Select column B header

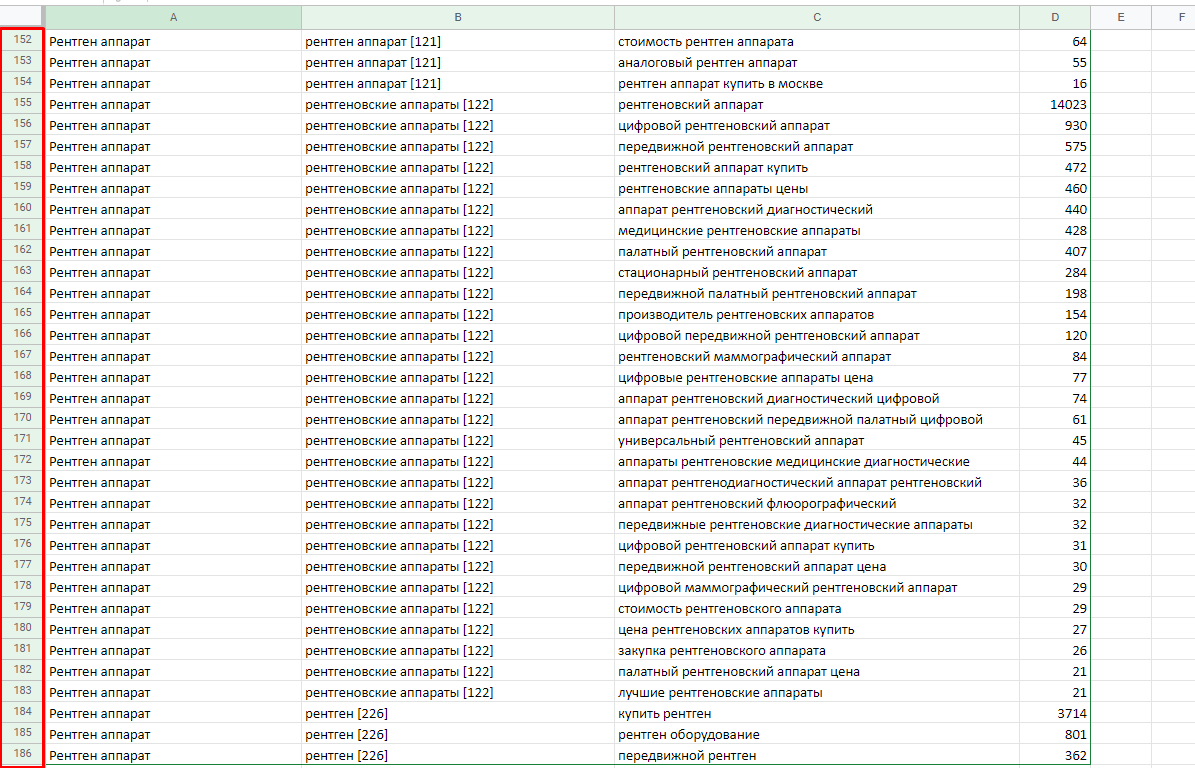pos(457,17)
